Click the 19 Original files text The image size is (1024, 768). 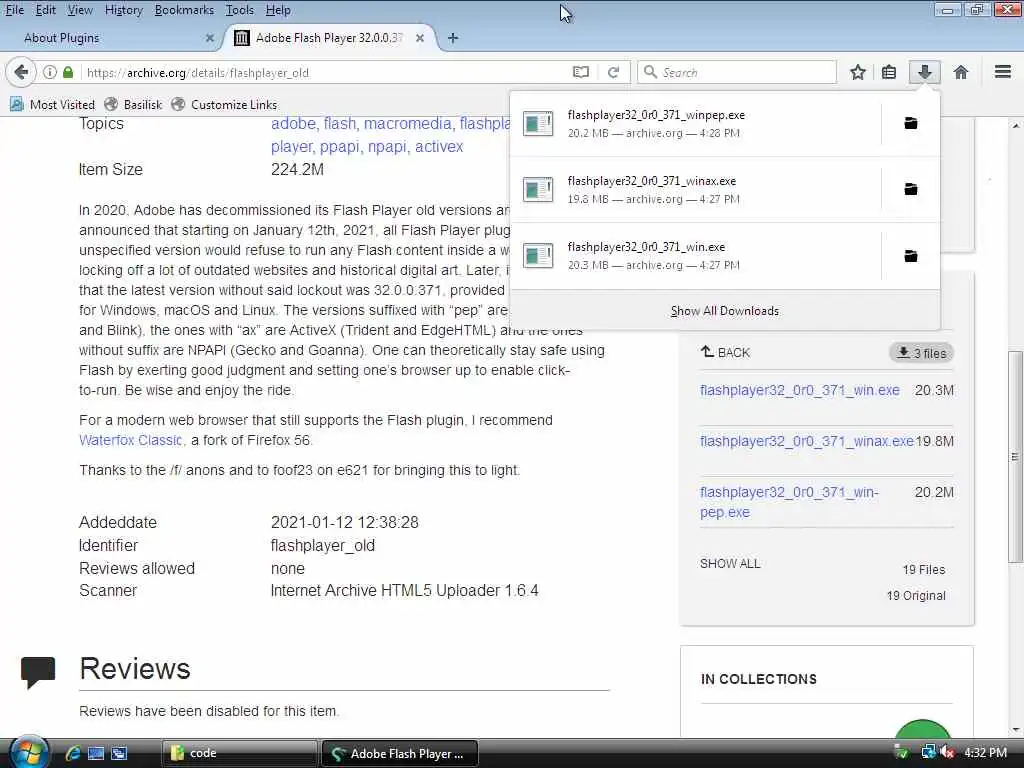click(916, 596)
